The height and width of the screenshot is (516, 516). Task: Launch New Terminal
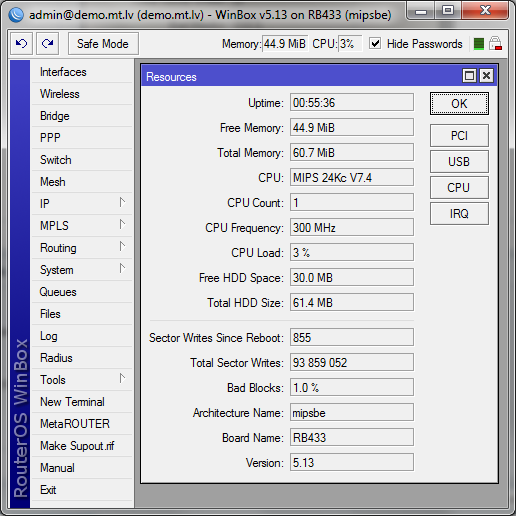tap(82, 402)
